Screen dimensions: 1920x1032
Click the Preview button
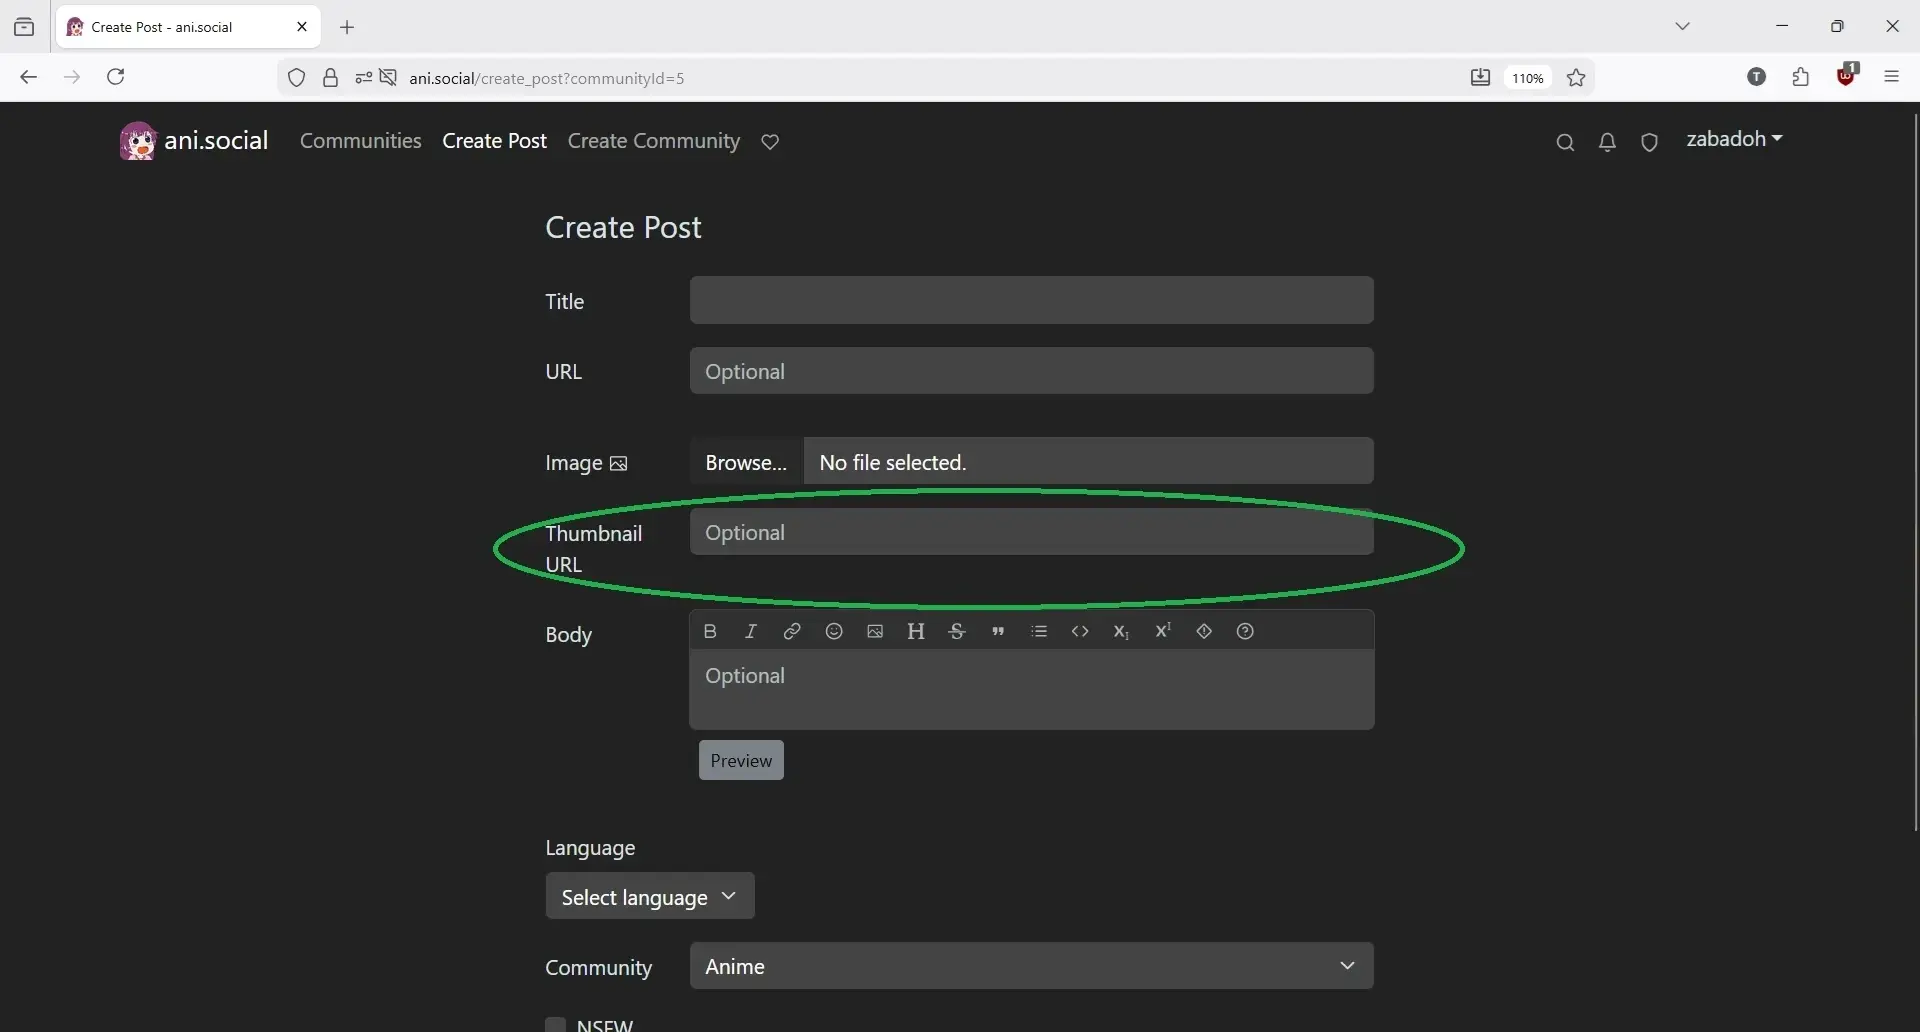point(741,760)
